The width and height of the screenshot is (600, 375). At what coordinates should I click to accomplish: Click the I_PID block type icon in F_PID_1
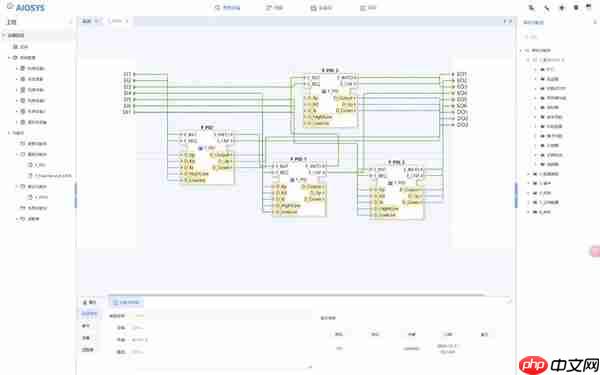pos(292,179)
